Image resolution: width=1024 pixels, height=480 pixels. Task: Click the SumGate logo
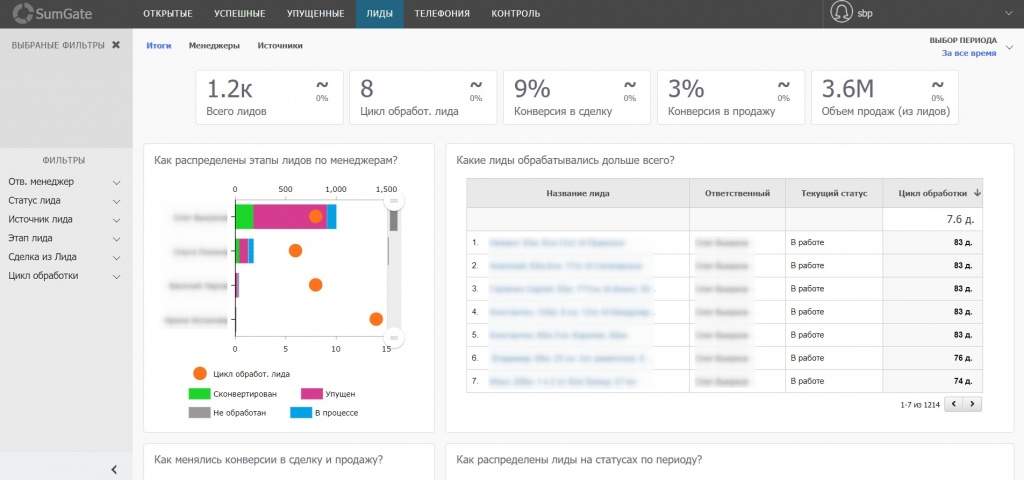pyautogui.click(x=50, y=13)
